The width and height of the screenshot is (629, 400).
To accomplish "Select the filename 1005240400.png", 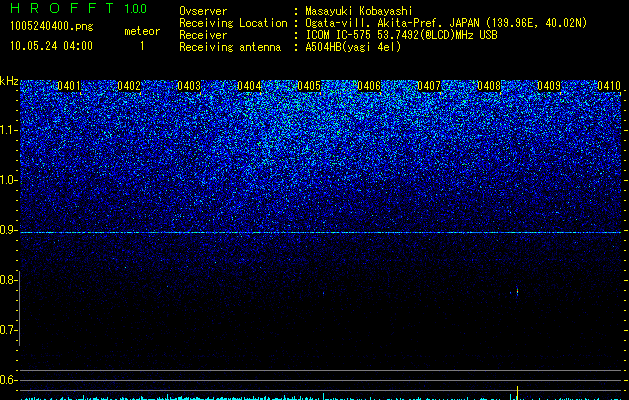I will point(52,26).
